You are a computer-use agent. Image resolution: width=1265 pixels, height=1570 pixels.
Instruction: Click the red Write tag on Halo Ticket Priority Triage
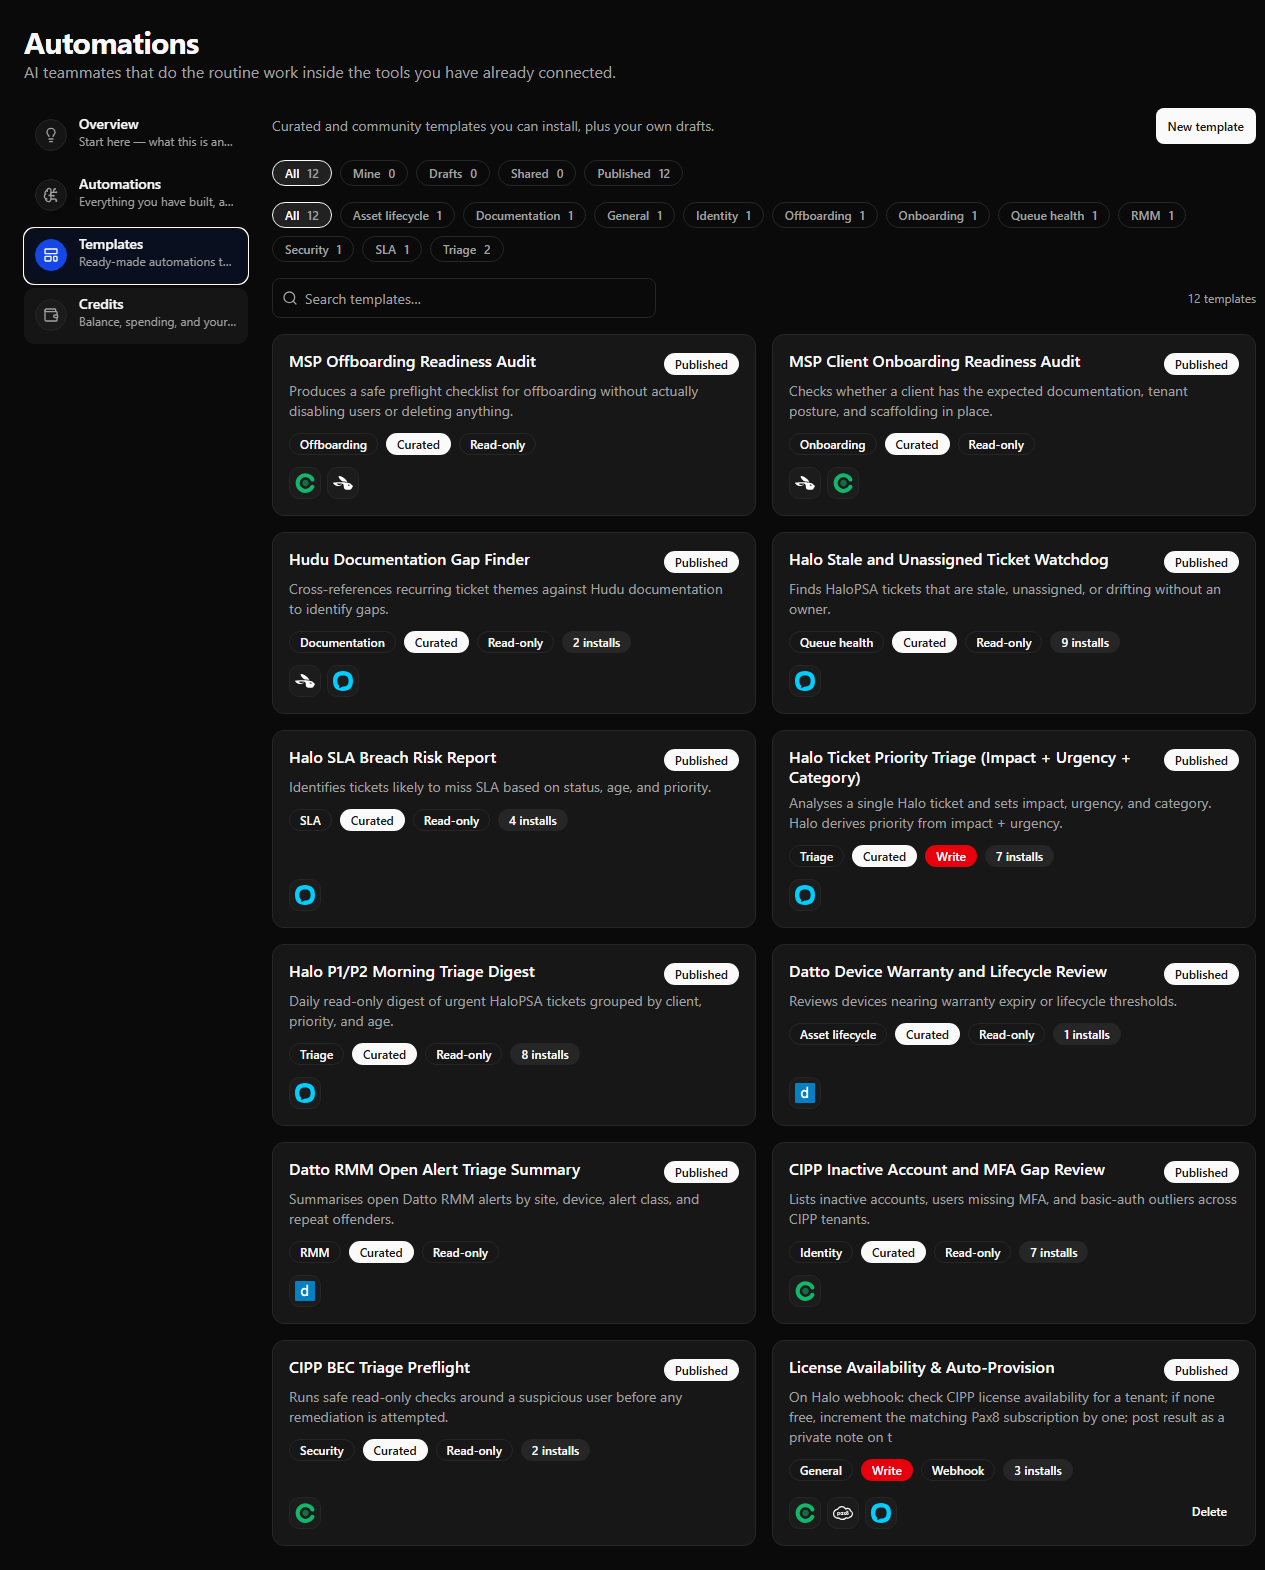tap(951, 856)
